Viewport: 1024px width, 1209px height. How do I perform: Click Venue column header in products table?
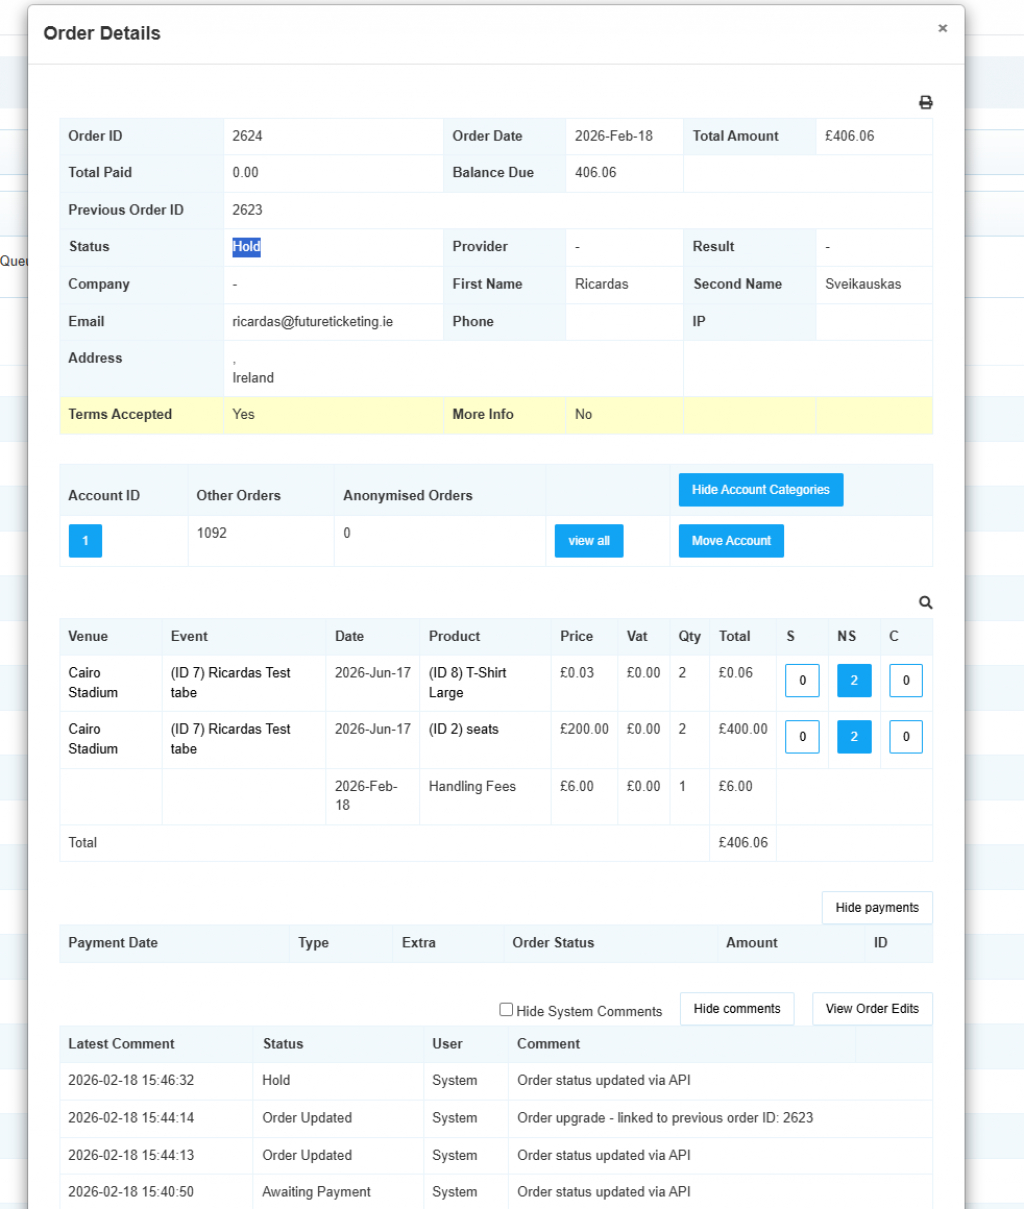[88, 636]
